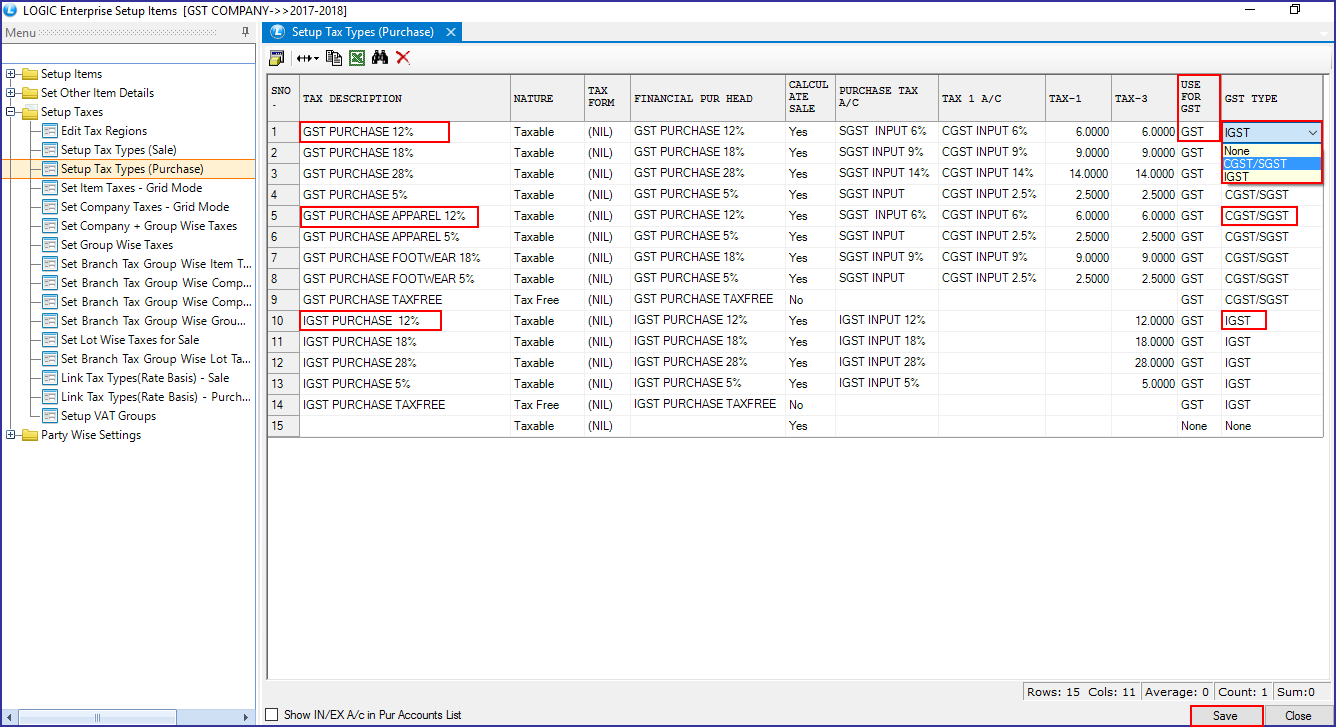The image size is (1336, 727).
Task: Open Link Tax Types(Rate Basis) - Purch... entry
Action: (156, 397)
